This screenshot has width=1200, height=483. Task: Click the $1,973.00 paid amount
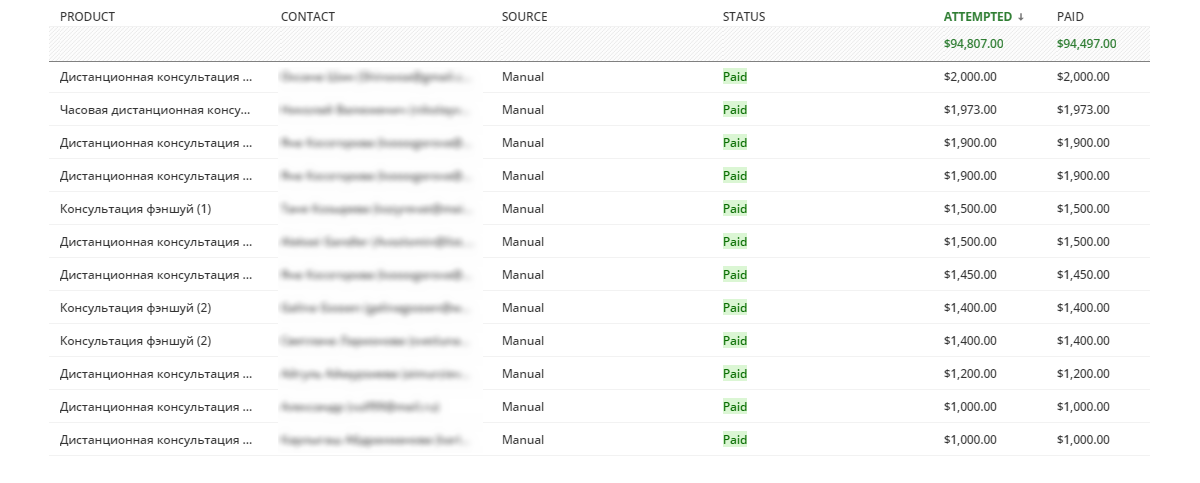tap(1082, 110)
